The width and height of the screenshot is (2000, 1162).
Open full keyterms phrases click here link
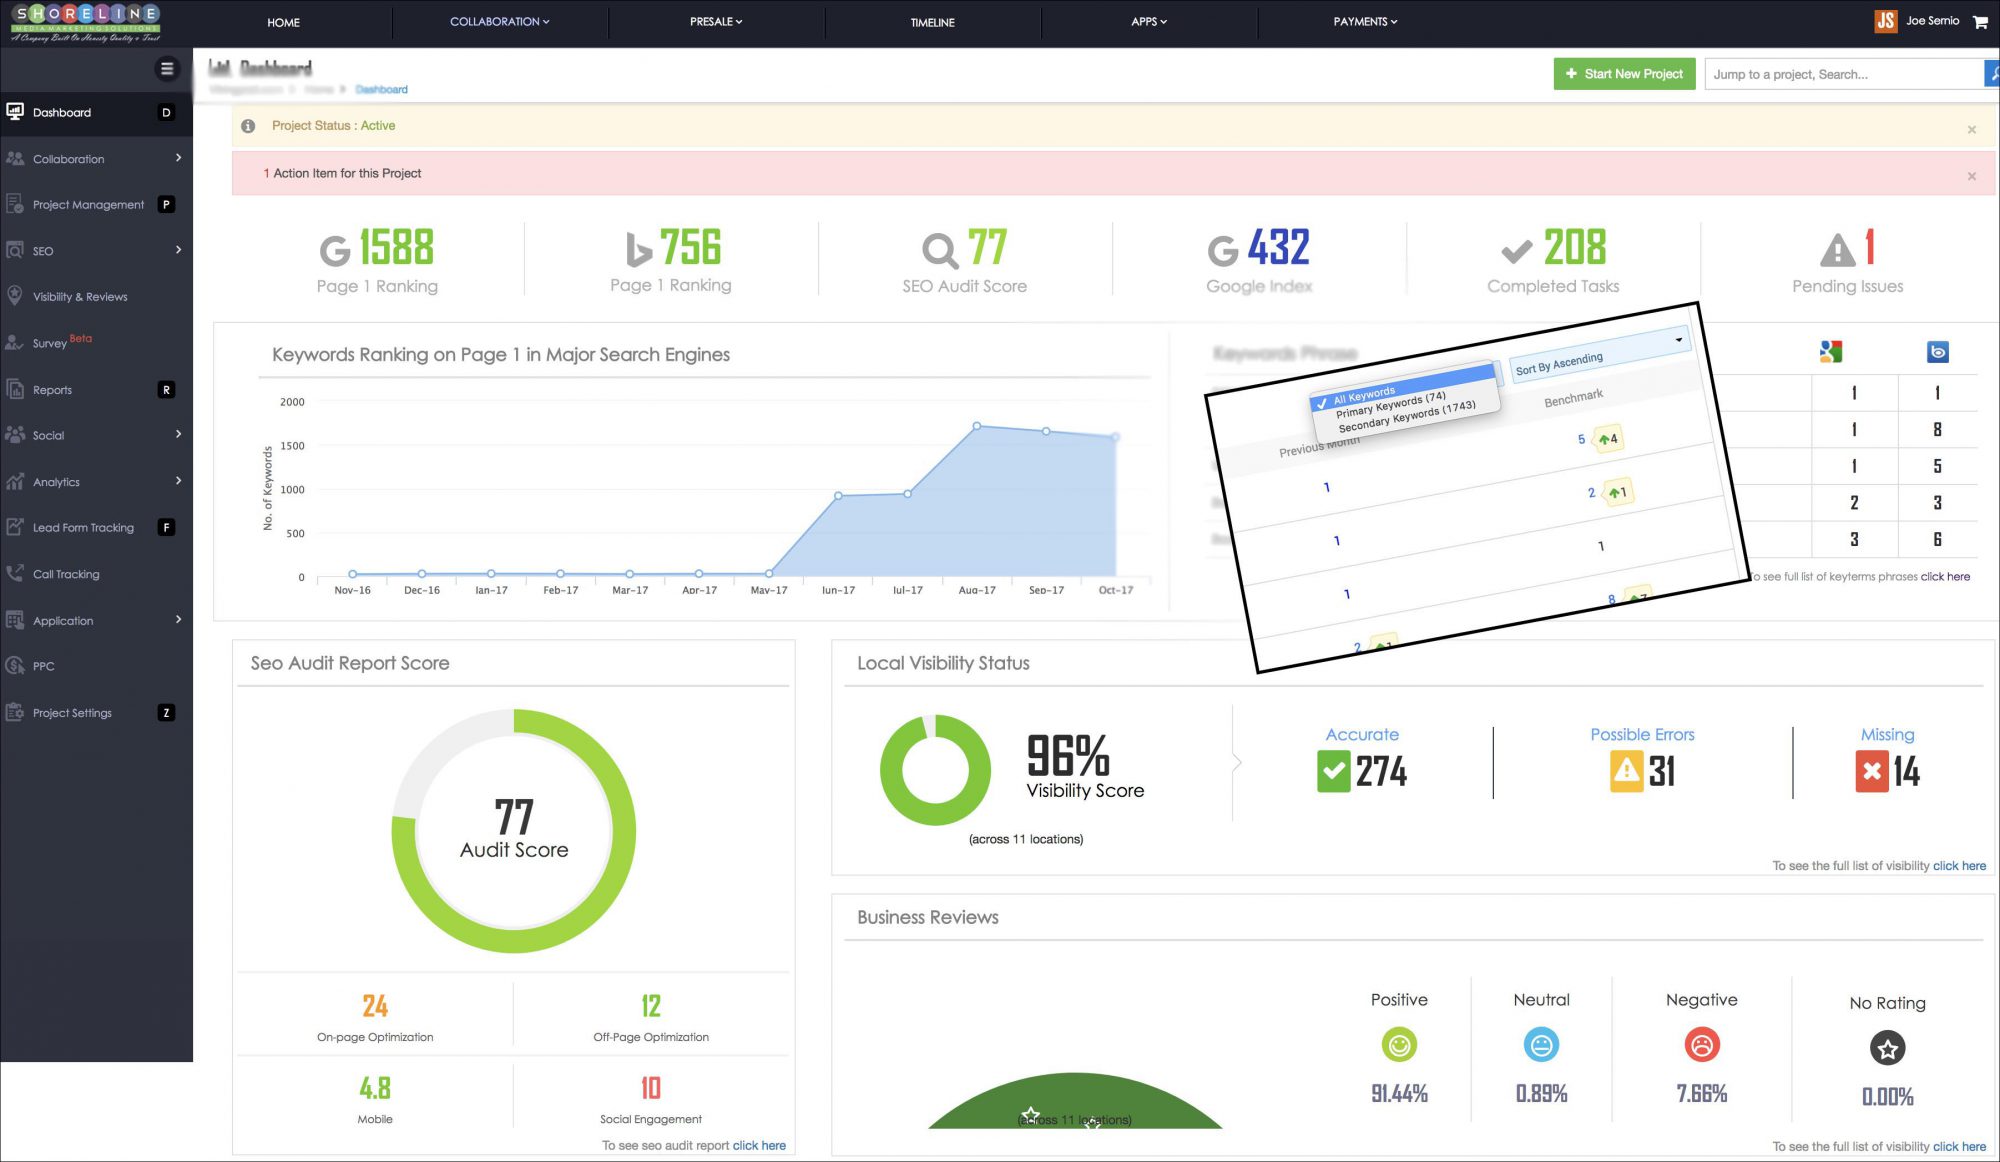[x=1945, y=577]
